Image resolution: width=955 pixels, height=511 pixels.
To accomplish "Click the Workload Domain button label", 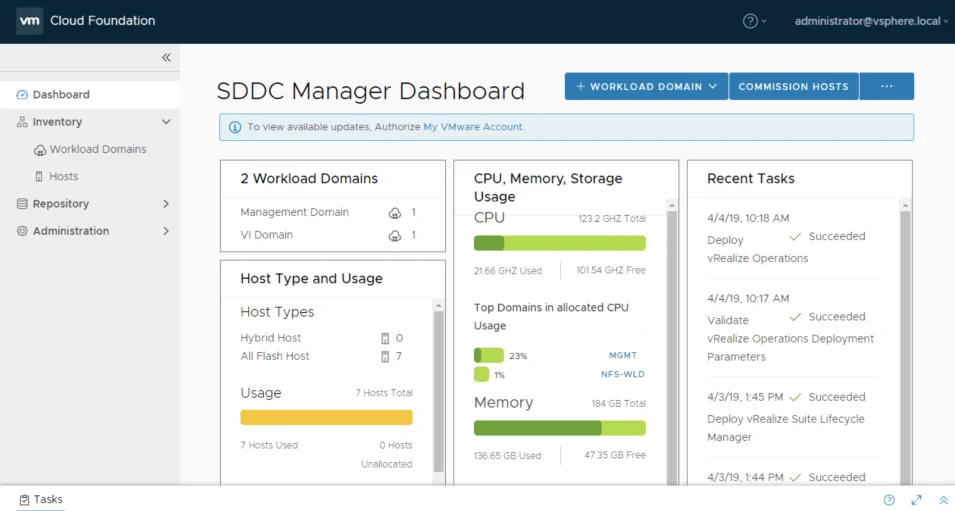I will [x=646, y=86].
